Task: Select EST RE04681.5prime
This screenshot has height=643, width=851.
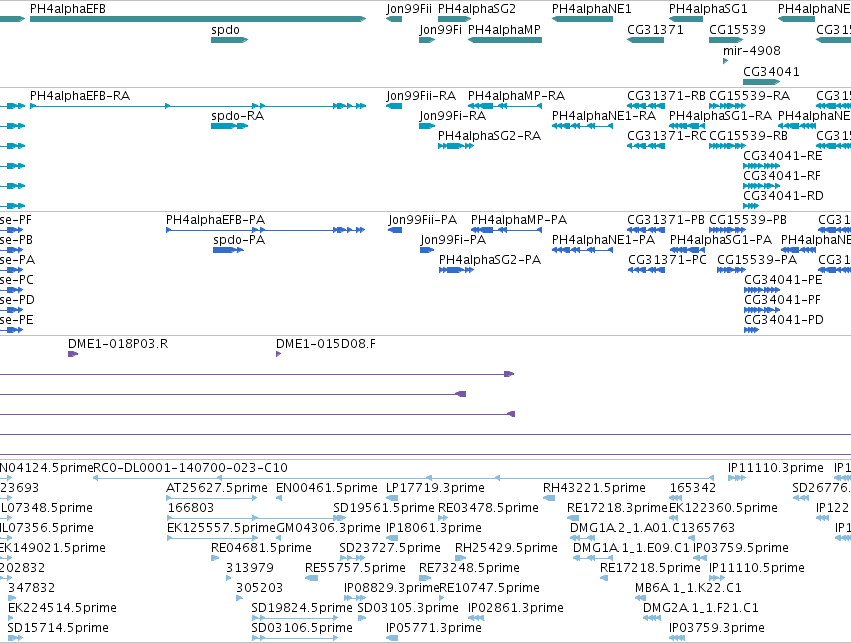Action: click(x=215, y=558)
